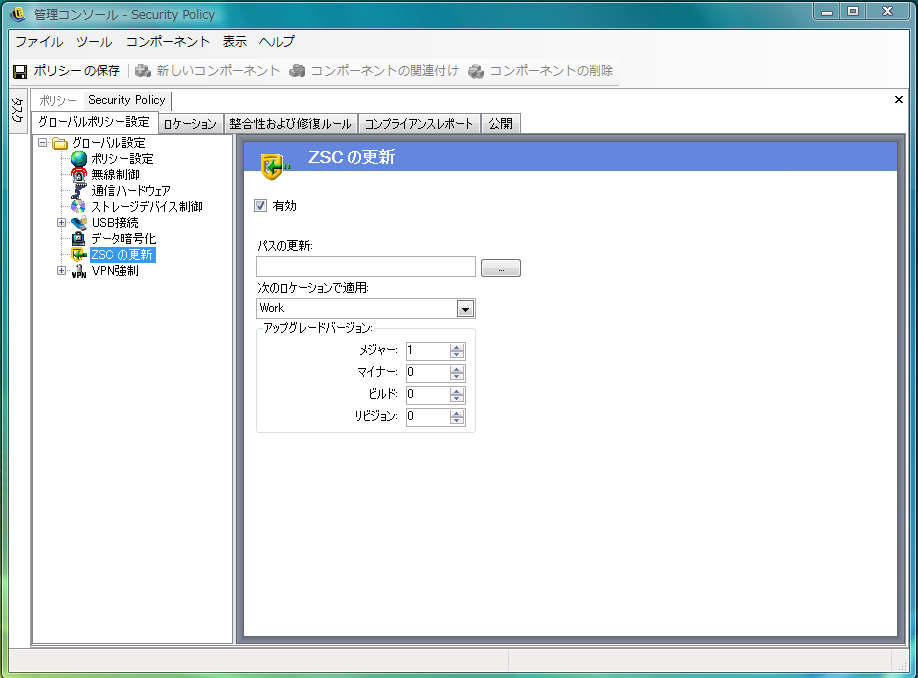Click the 無線制御 wireless icon
The width and height of the screenshot is (918, 678).
(x=79, y=174)
